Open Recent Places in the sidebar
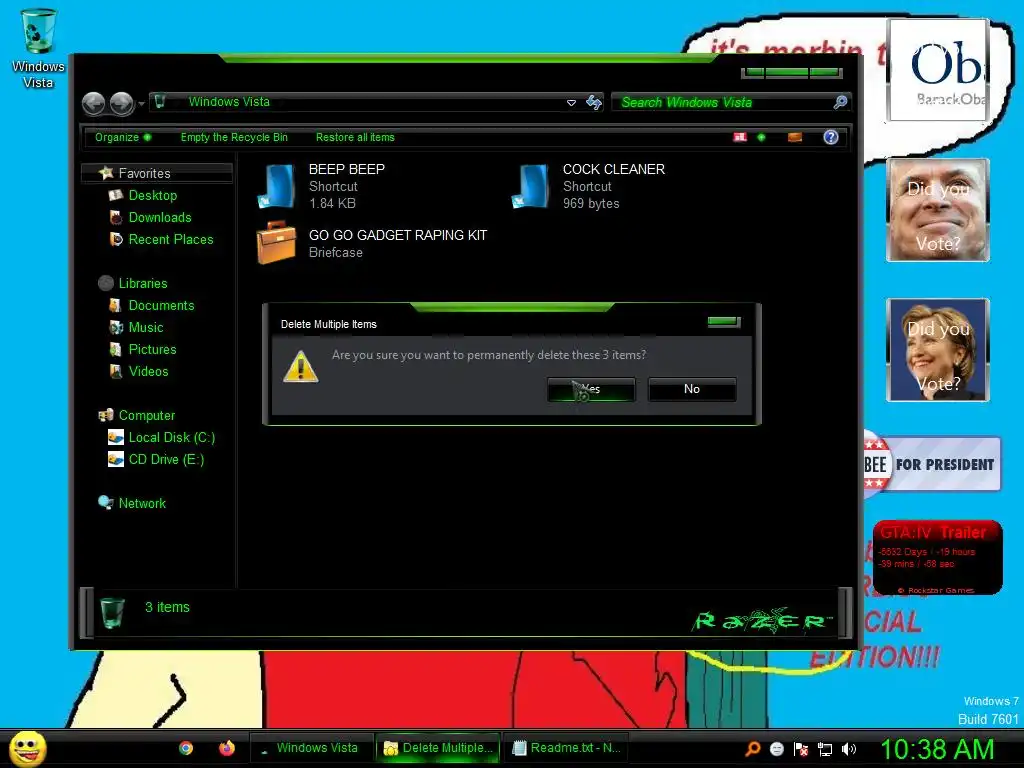1024x768 pixels. coord(170,240)
